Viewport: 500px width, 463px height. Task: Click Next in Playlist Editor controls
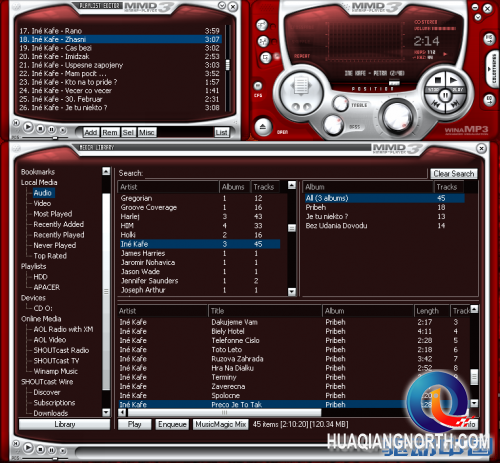(x=62, y=130)
